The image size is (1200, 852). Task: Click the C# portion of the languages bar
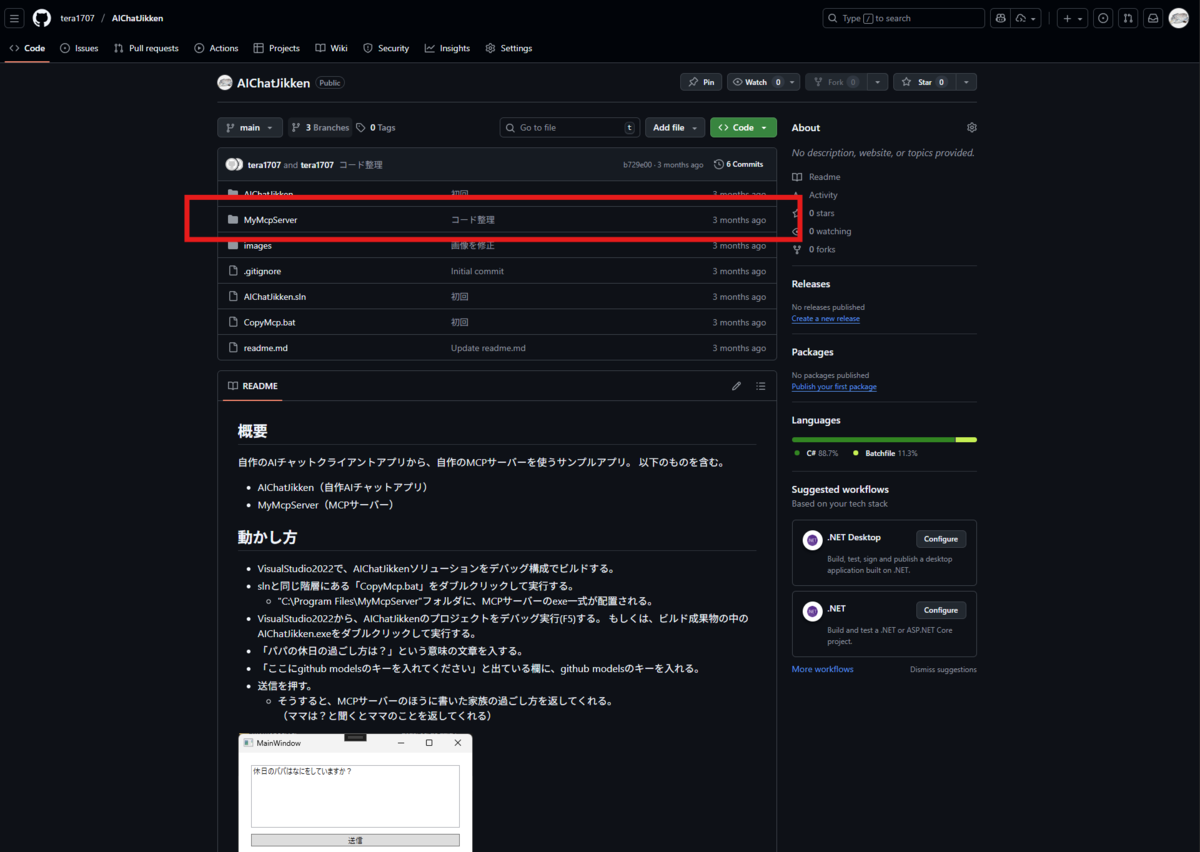tap(874, 440)
